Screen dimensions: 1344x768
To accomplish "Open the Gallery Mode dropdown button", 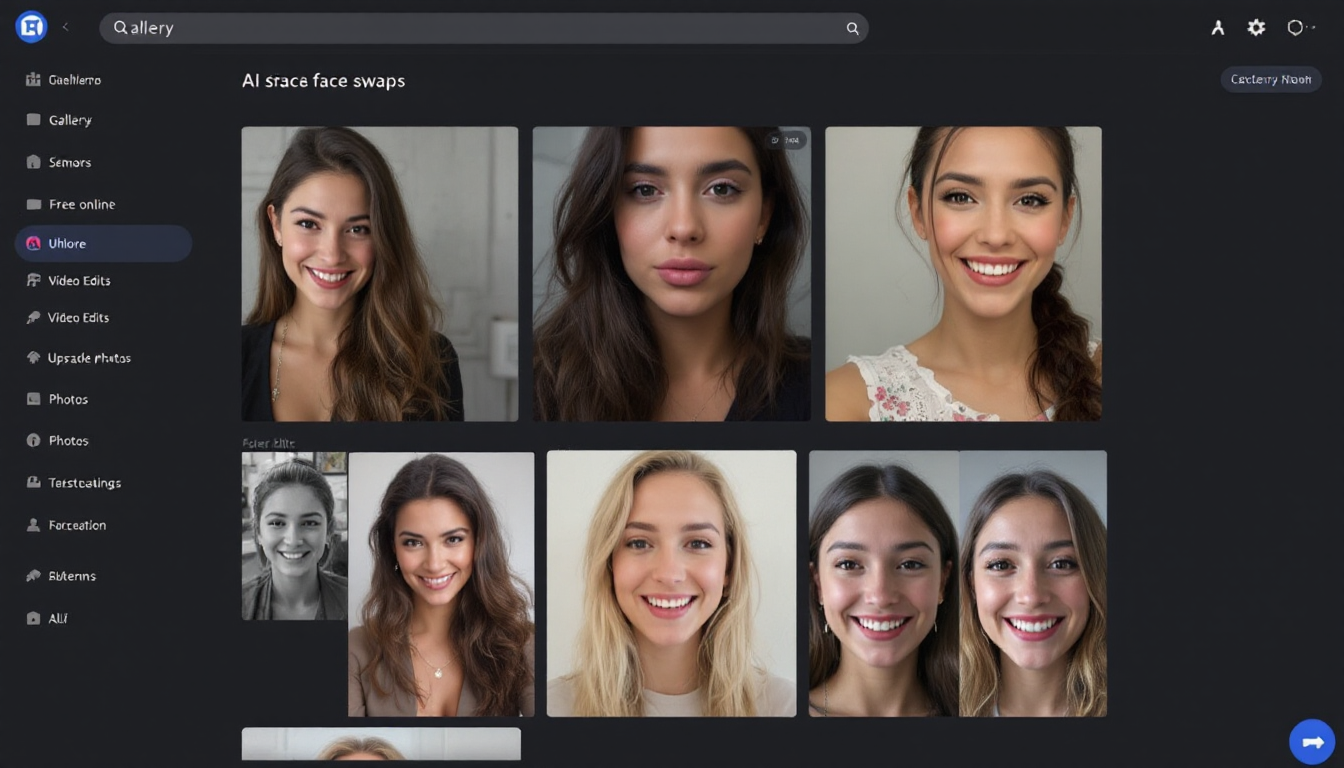I will [x=1270, y=79].
